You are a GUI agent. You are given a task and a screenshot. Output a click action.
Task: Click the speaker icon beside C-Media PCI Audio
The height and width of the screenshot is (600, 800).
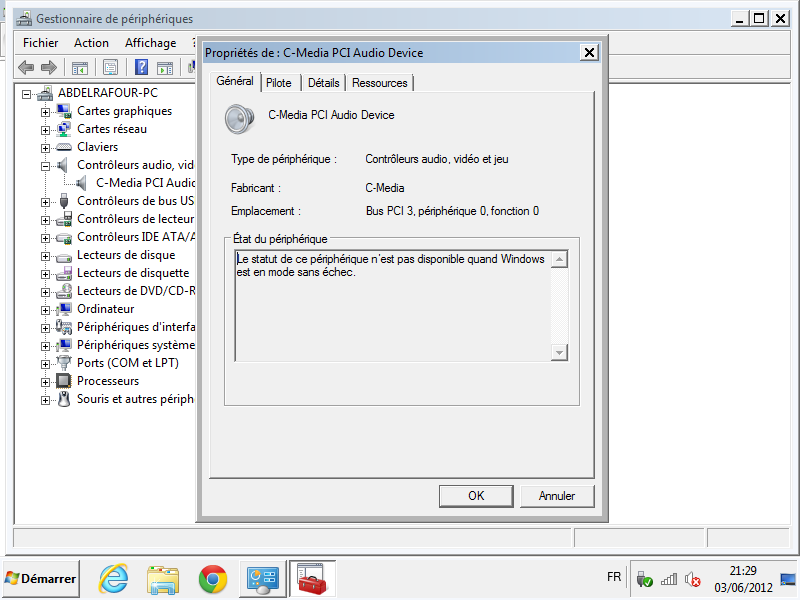81,183
